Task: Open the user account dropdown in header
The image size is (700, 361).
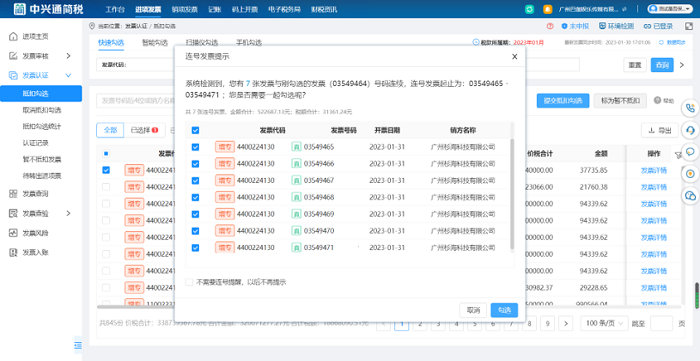Action: tap(671, 9)
